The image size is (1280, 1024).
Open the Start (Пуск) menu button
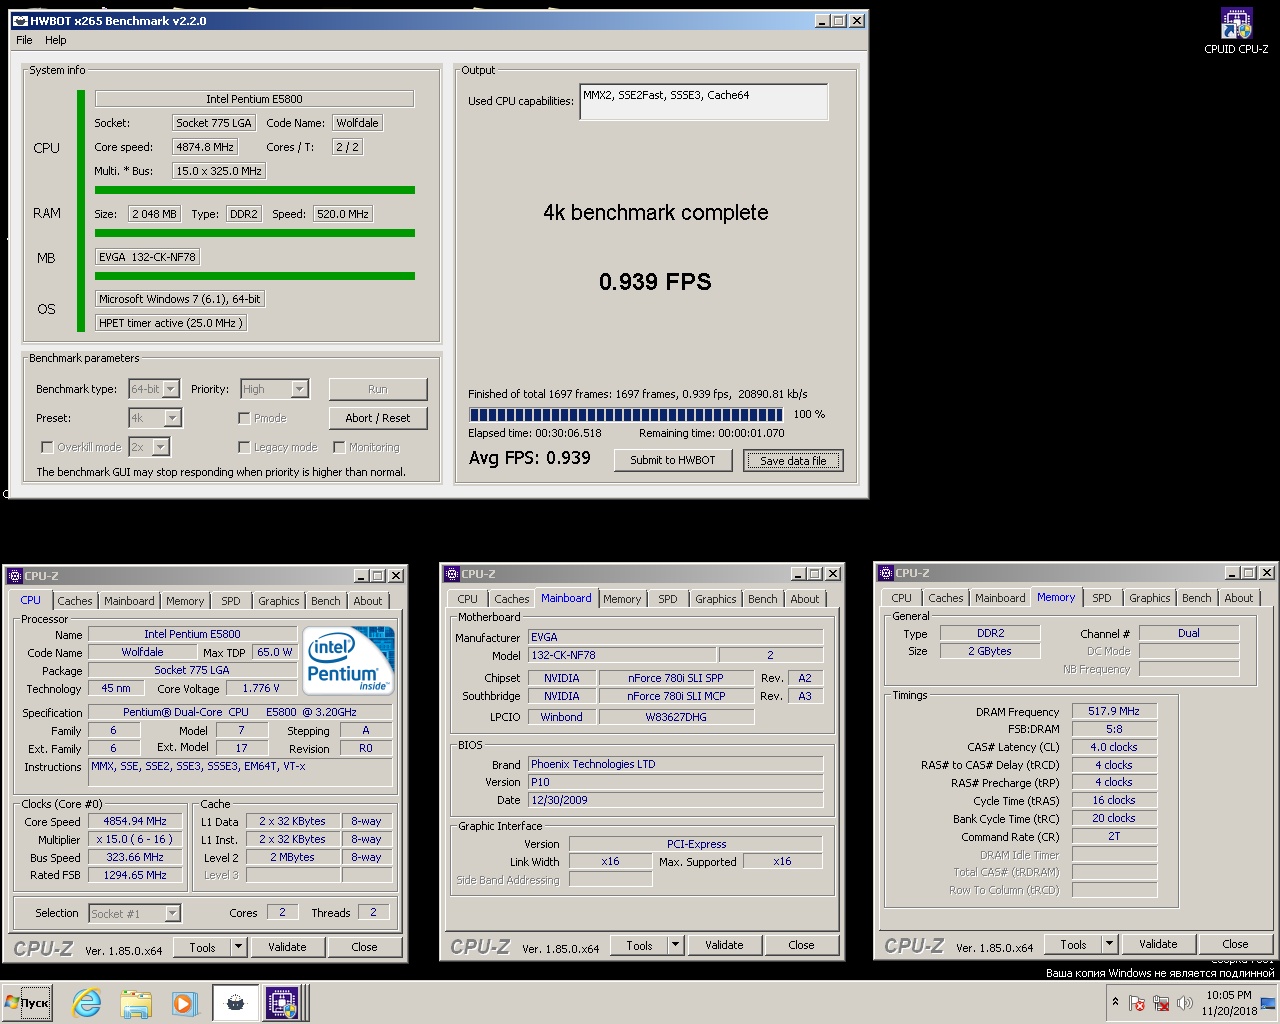point(28,1002)
